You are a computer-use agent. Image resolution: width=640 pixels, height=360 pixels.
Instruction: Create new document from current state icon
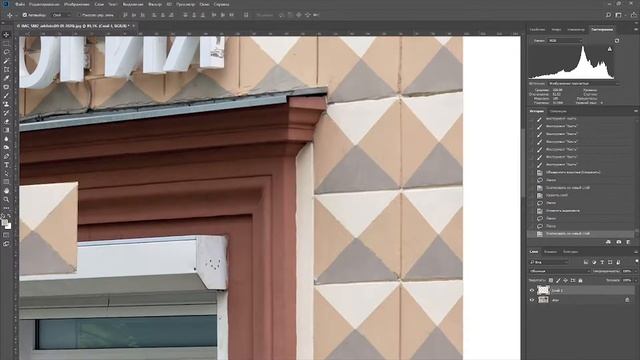(608, 242)
